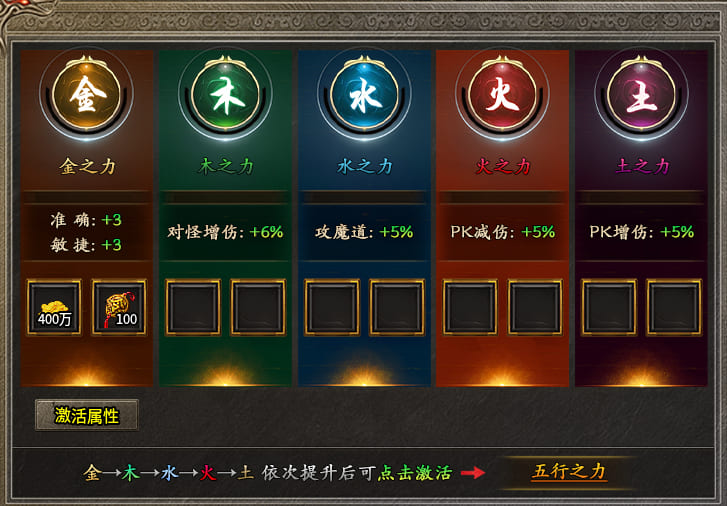This screenshot has height=506, width=727.
Task: Click the red arrow before 五行之力
Action: tap(473, 473)
